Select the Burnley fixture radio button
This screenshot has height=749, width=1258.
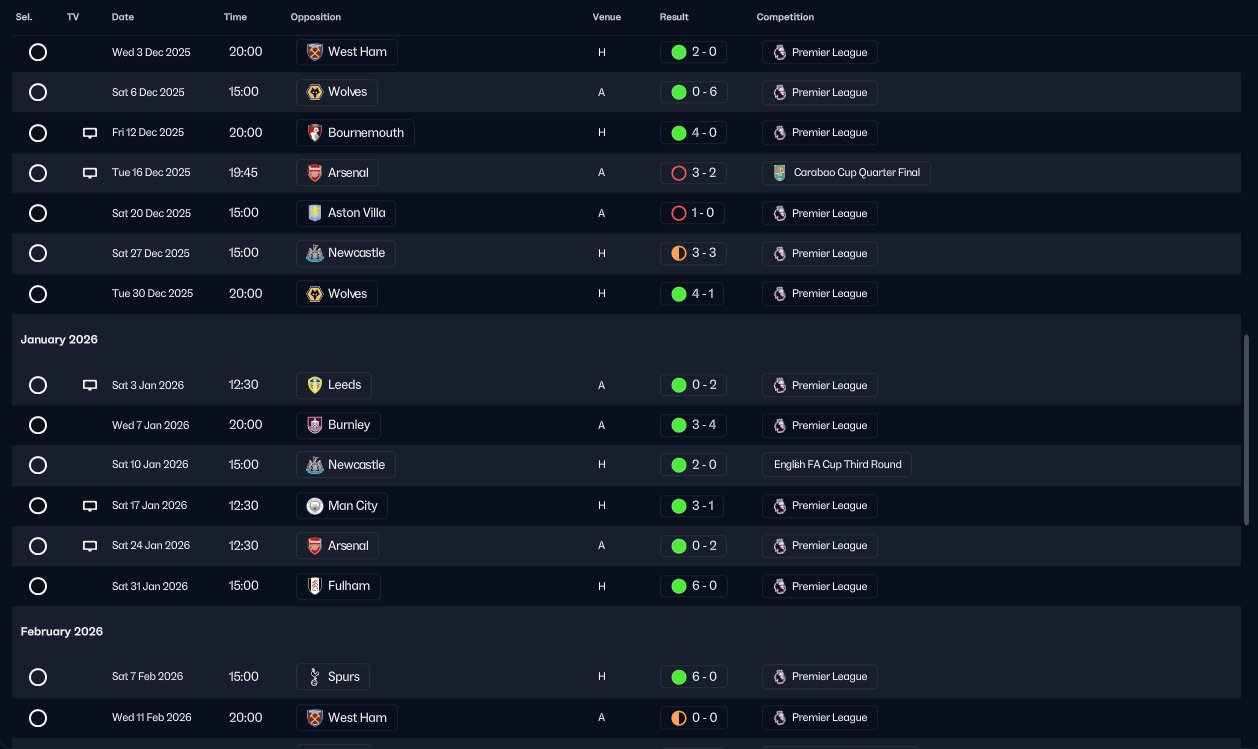click(38, 425)
